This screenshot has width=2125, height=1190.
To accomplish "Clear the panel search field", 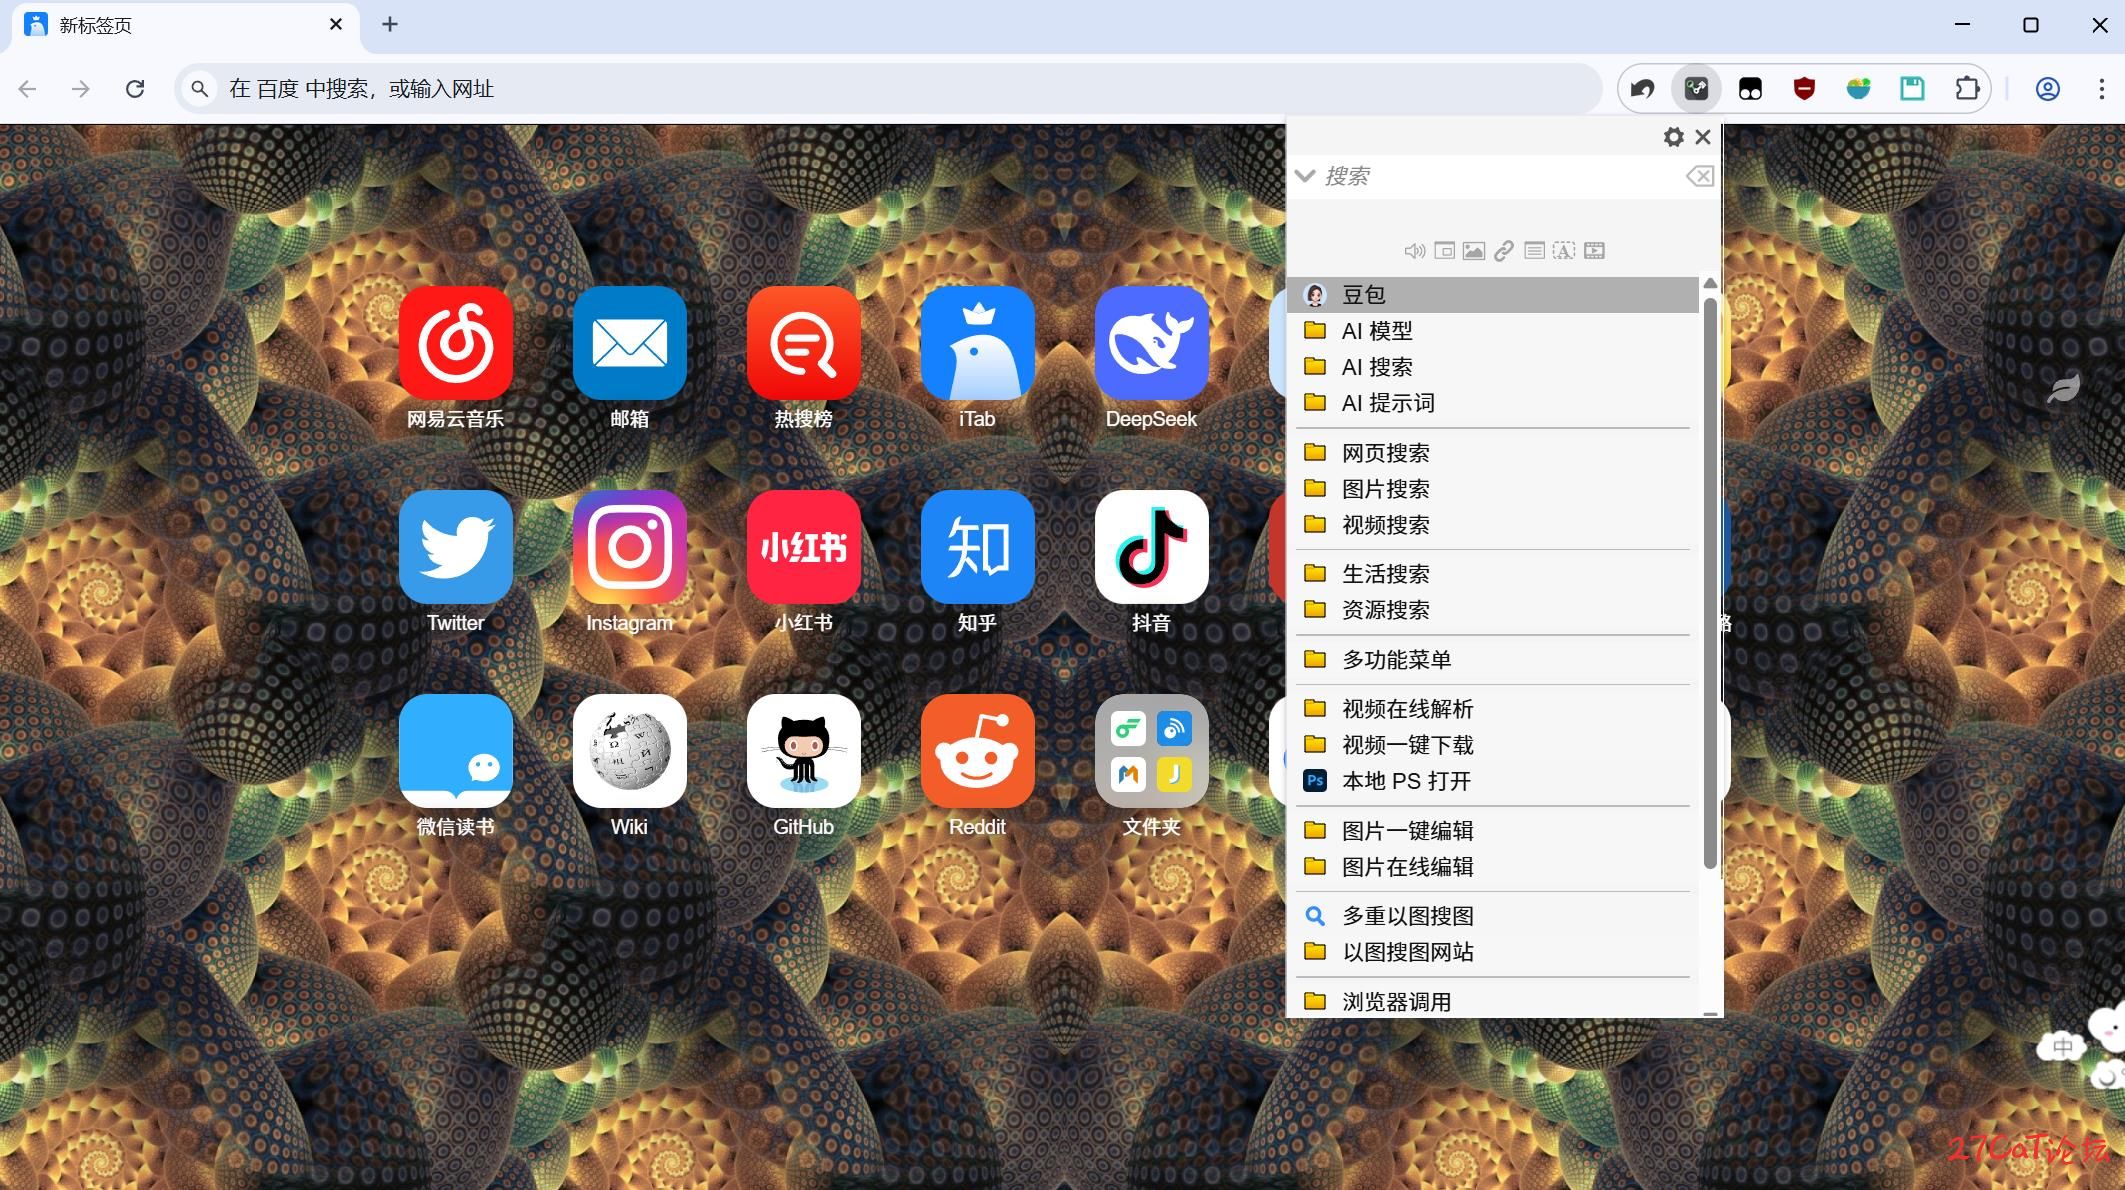I will [1700, 177].
